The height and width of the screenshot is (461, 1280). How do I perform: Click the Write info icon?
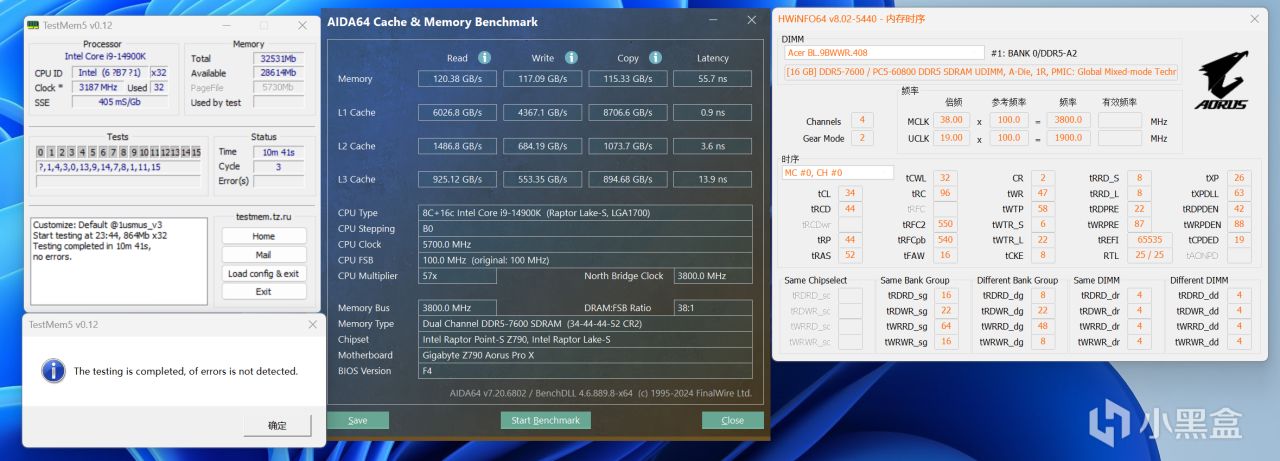(x=571, y=58)
